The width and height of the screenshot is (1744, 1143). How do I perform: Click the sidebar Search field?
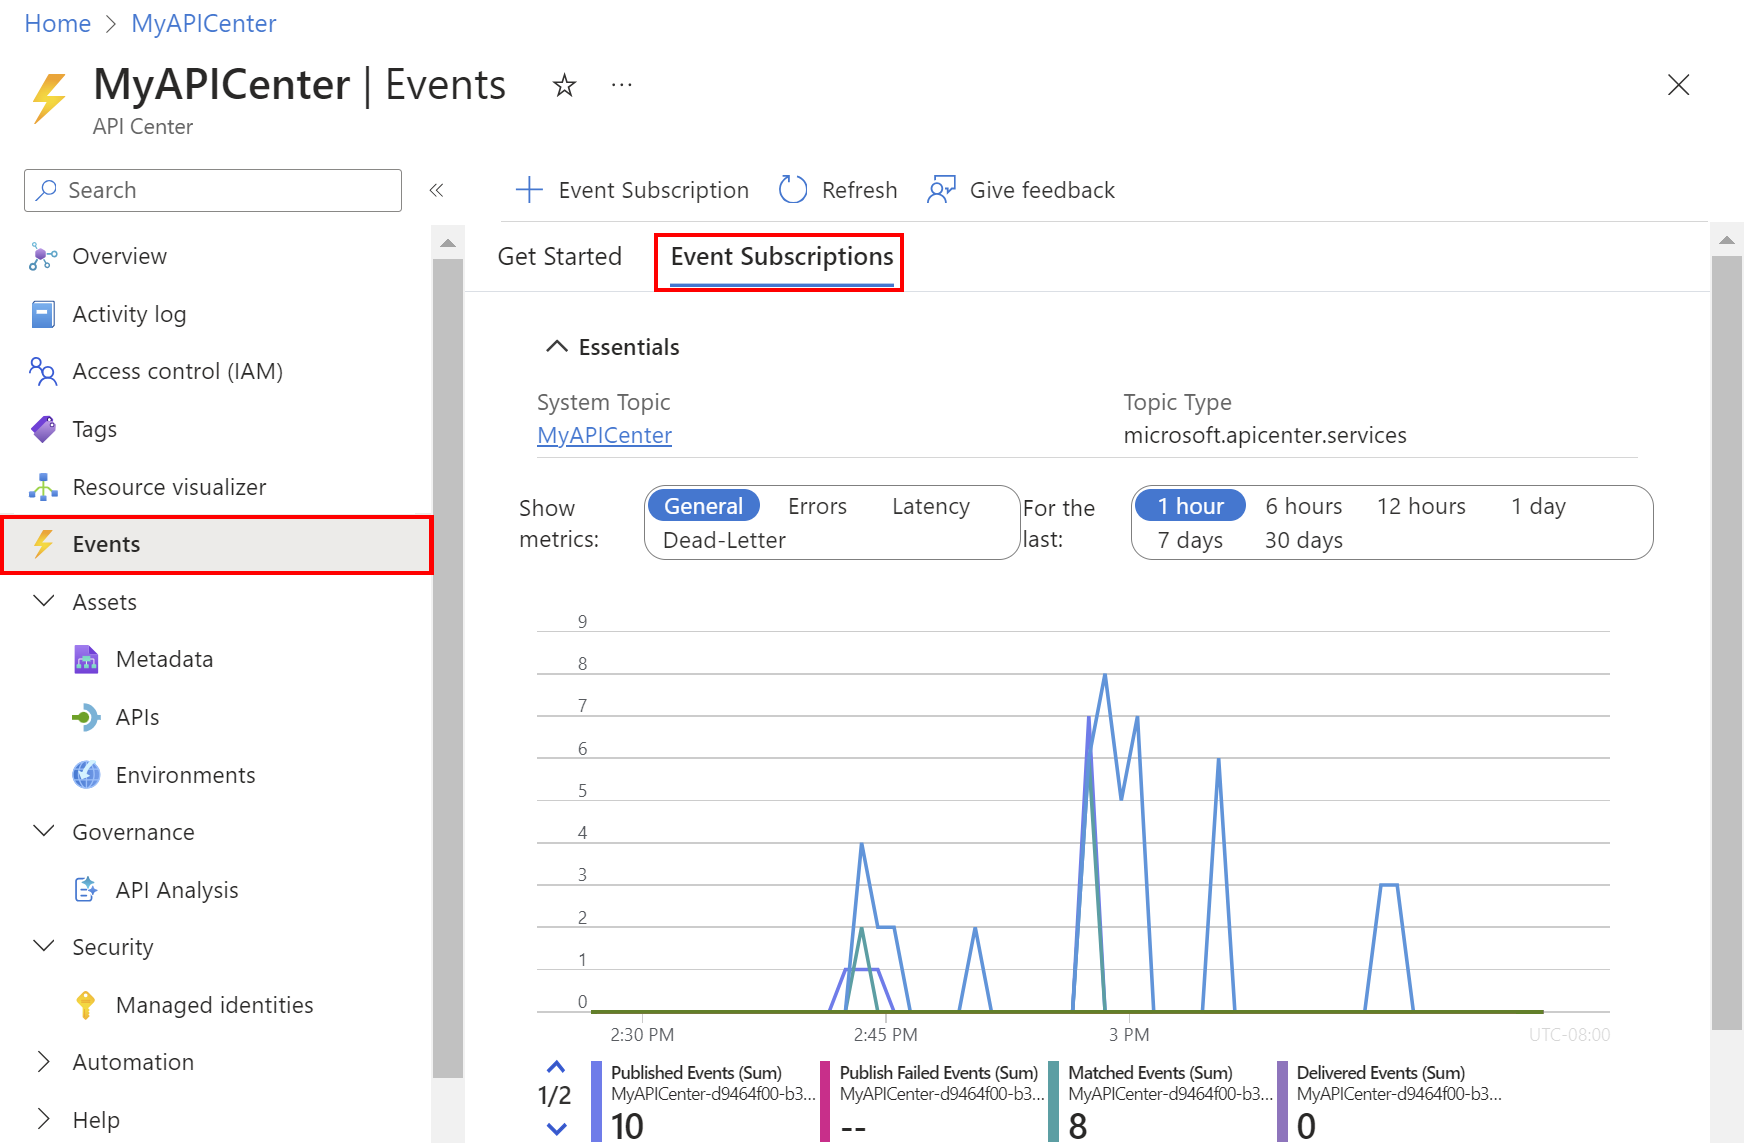pos(212,190)
